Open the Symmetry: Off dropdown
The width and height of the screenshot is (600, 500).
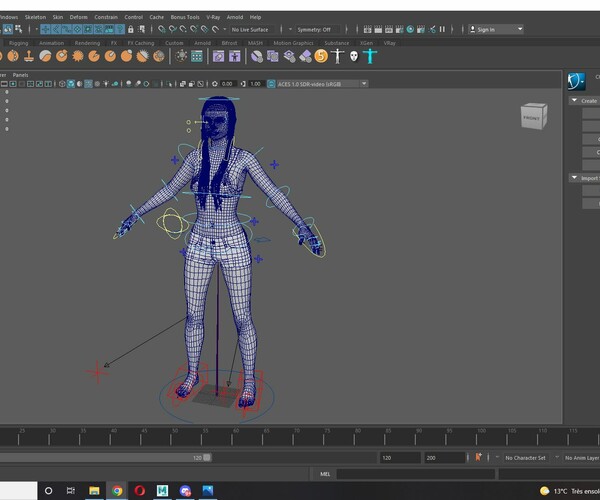(318, 29)
